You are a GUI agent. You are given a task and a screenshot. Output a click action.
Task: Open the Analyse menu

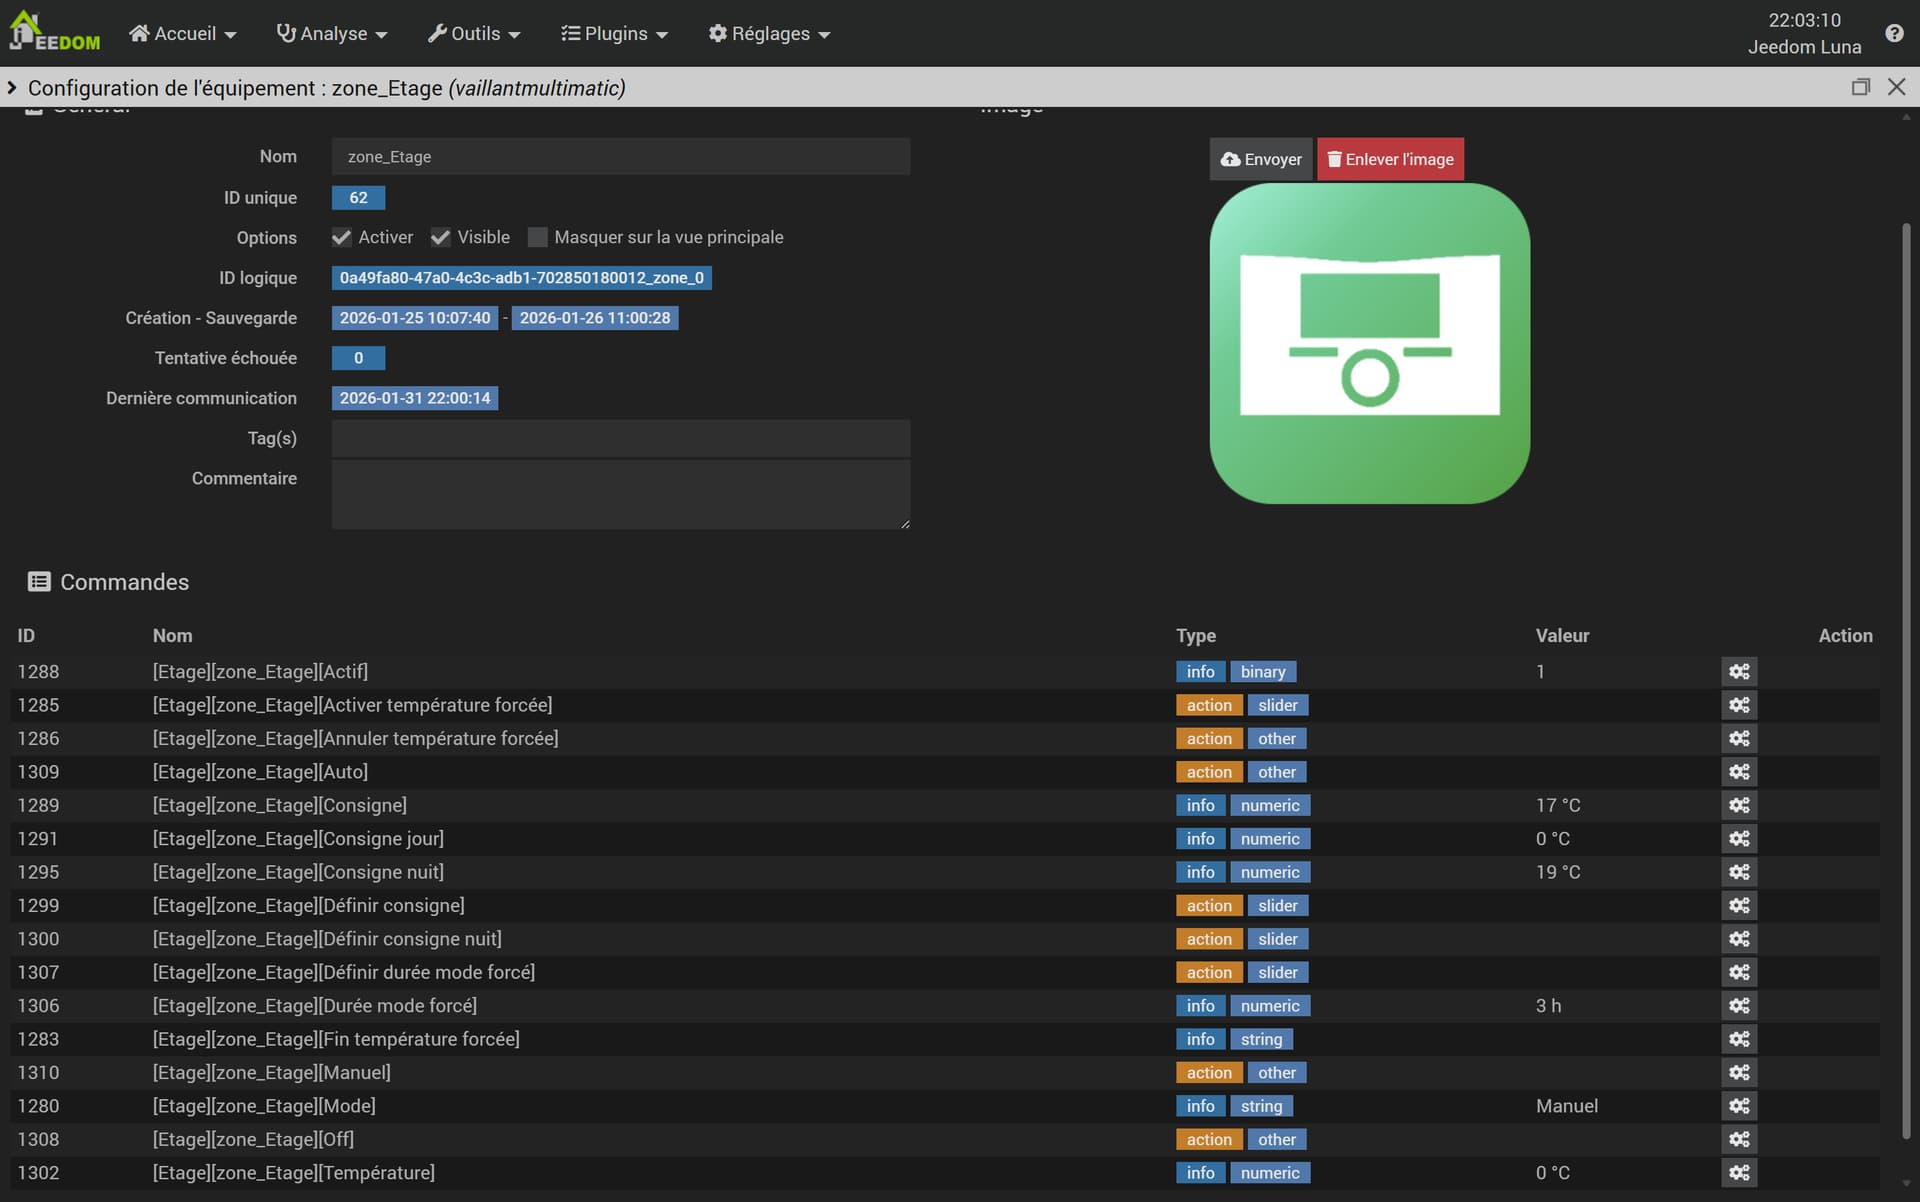tap(332, 34)
